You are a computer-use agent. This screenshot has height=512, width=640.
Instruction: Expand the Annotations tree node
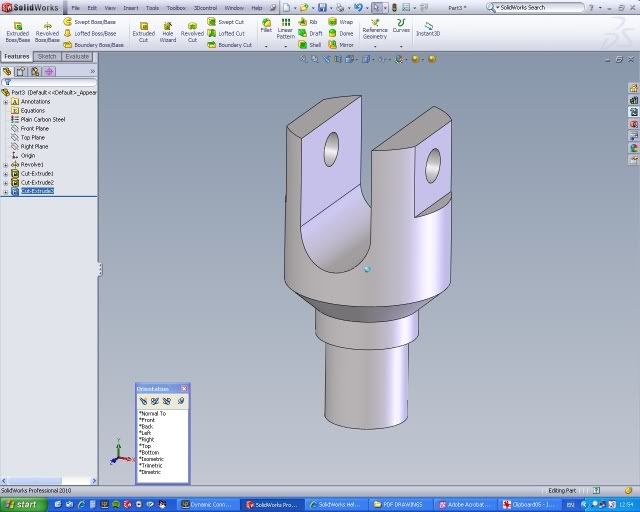[6, 101]
